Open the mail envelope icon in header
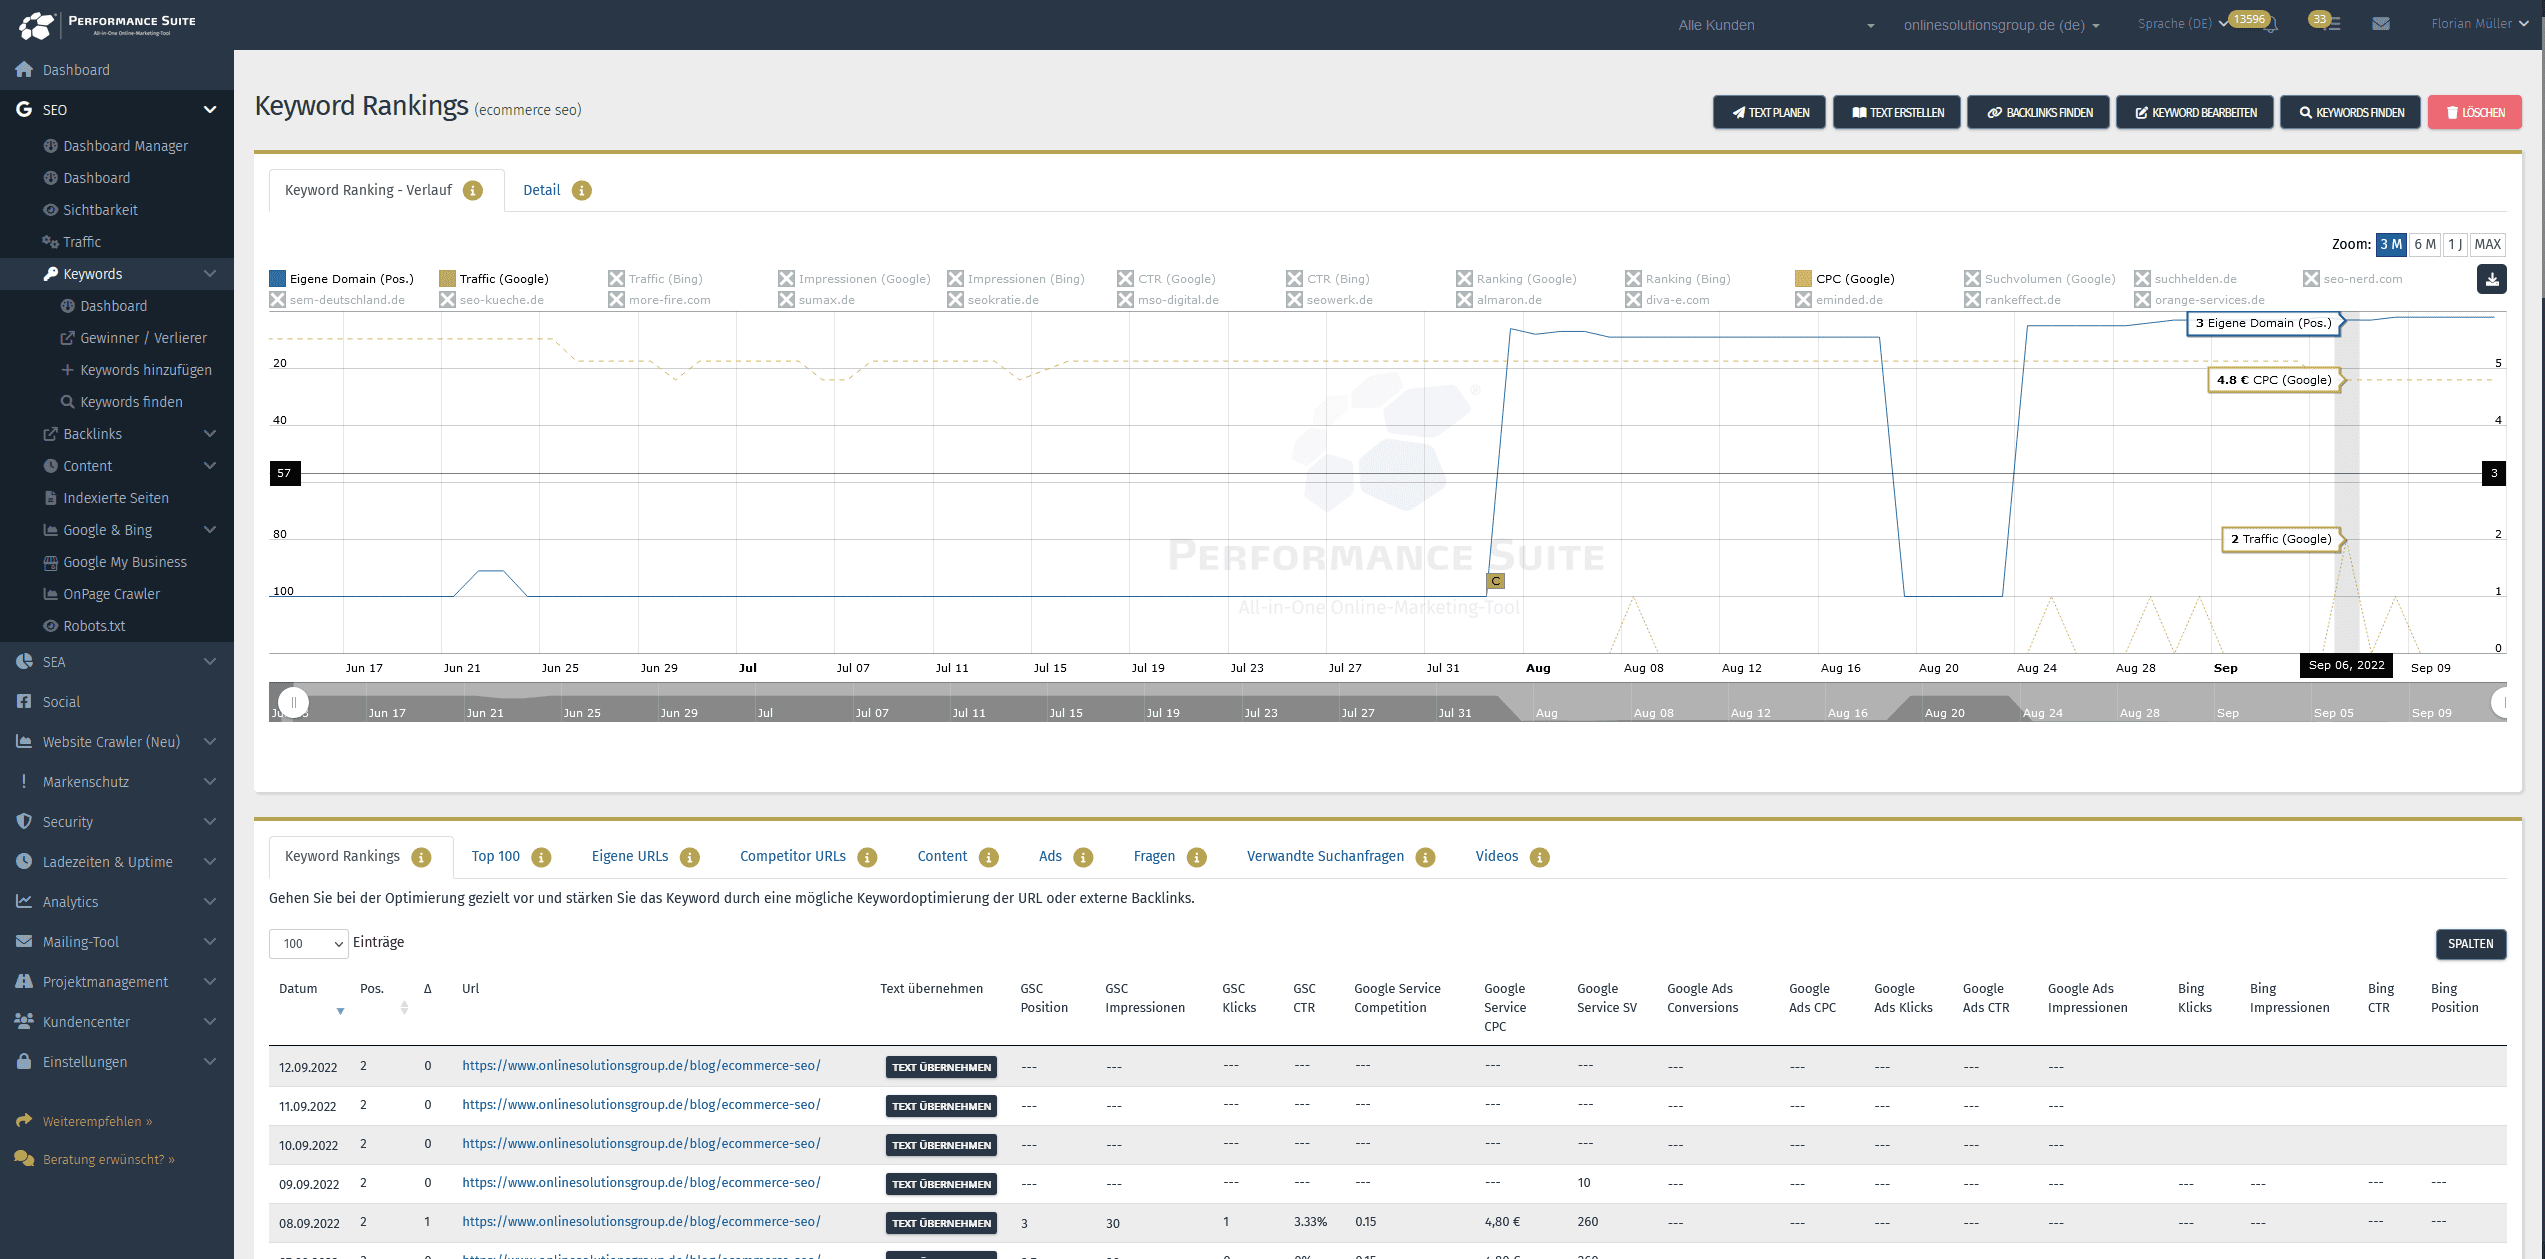2545x1259 pixels. (2381, 24)
